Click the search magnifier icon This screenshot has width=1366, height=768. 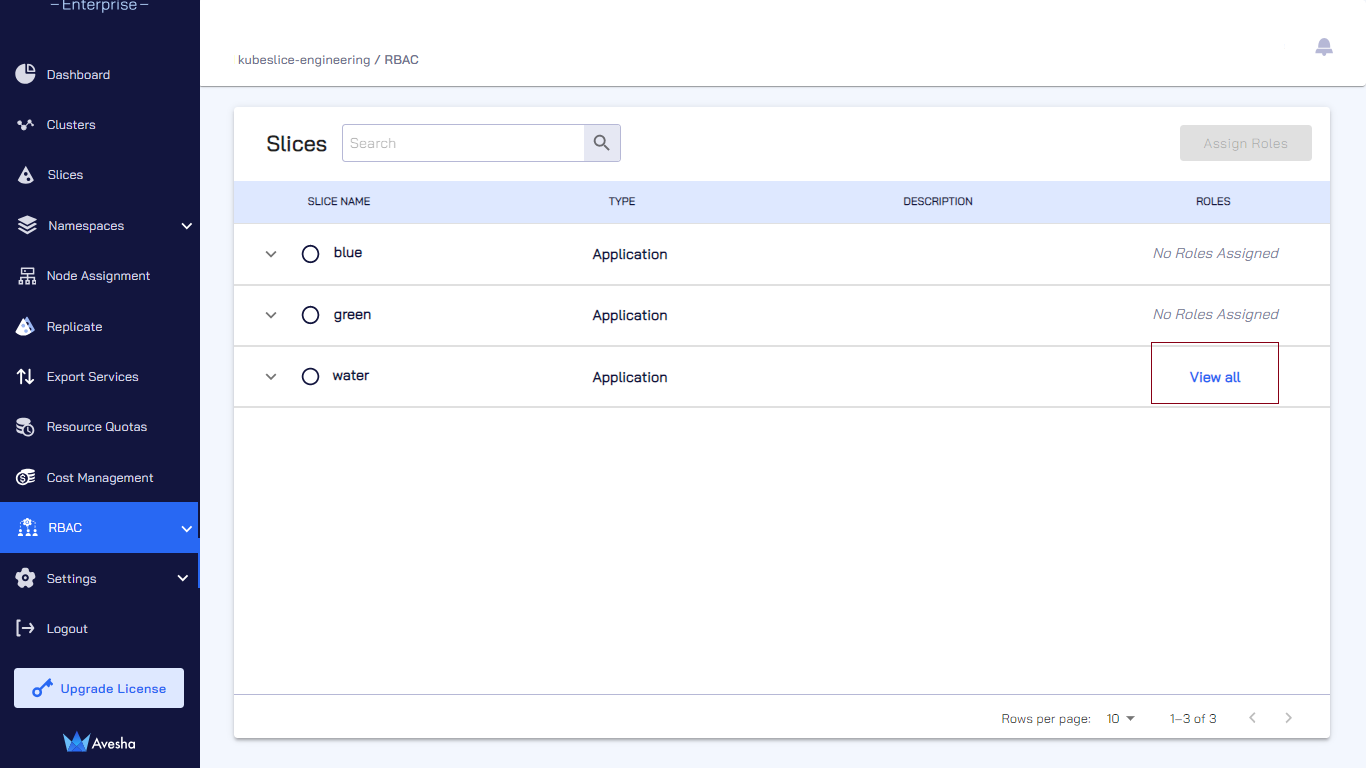pos(602,143)
